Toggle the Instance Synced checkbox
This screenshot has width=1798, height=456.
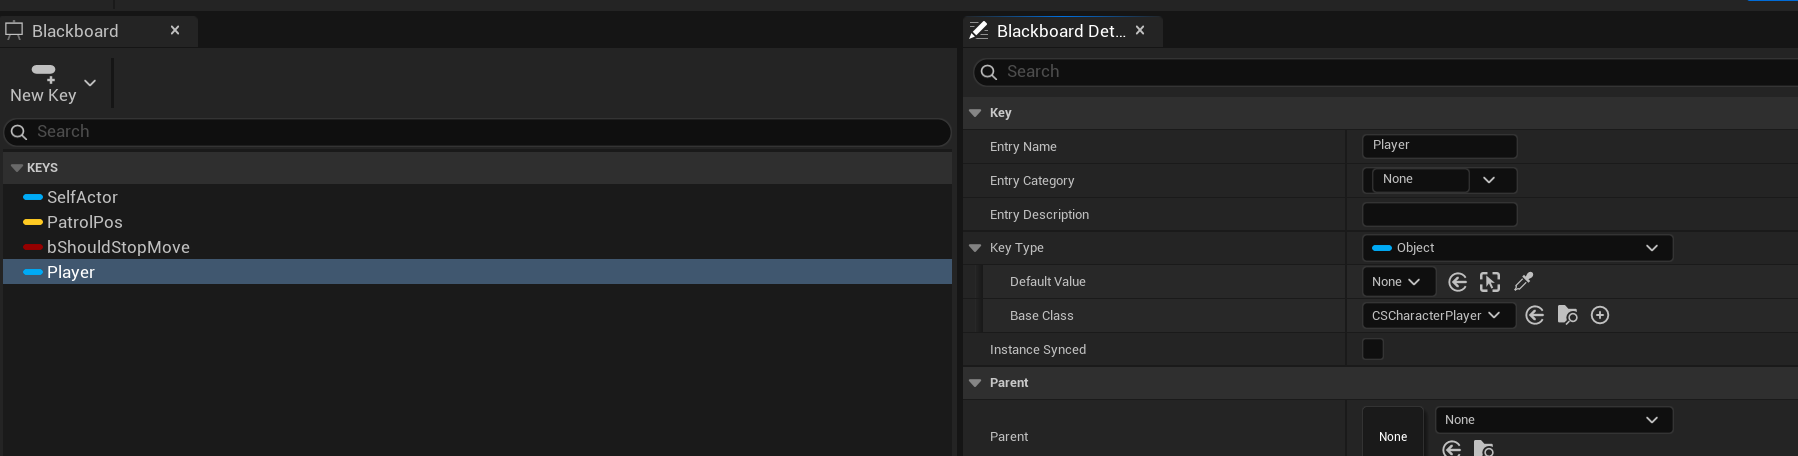click(x=1373, y=349)
